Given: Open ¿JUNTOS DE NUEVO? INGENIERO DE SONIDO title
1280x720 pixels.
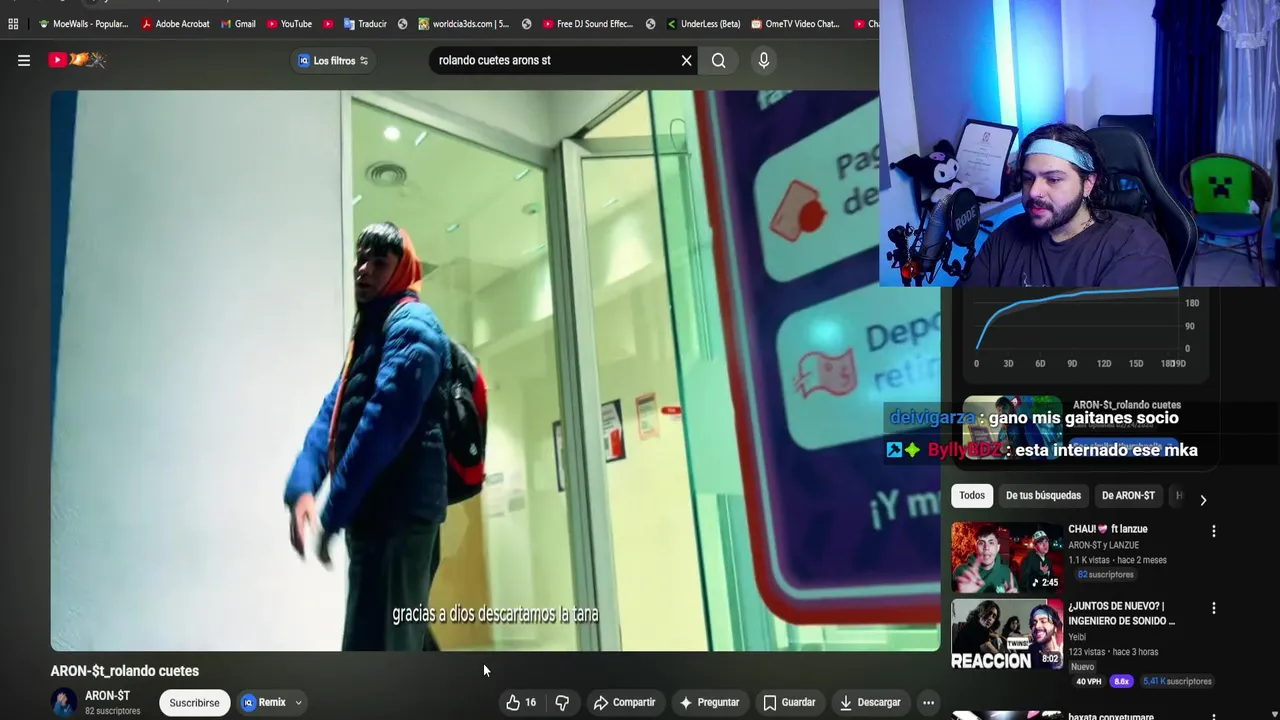Looking at the screenshot, I should [1121, 613].
